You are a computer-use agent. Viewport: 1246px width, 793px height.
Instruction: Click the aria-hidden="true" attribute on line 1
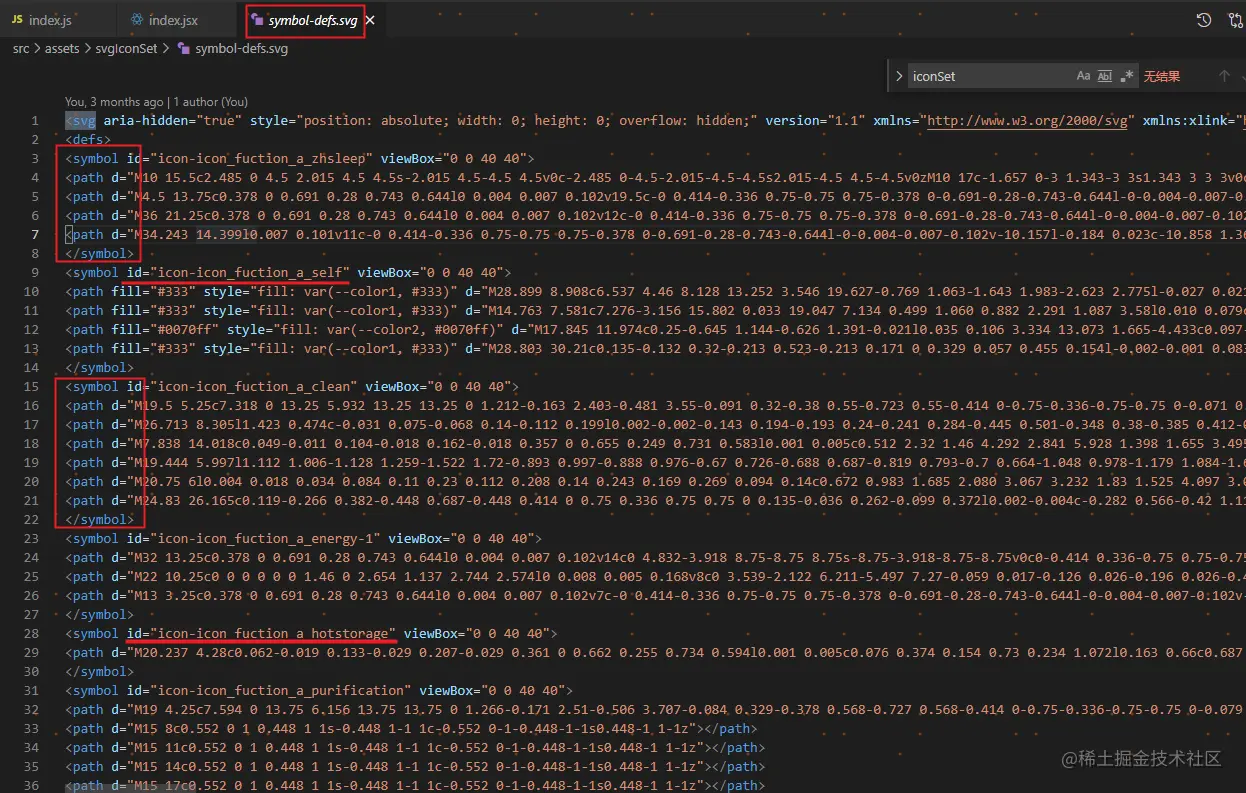coord(172,120)
